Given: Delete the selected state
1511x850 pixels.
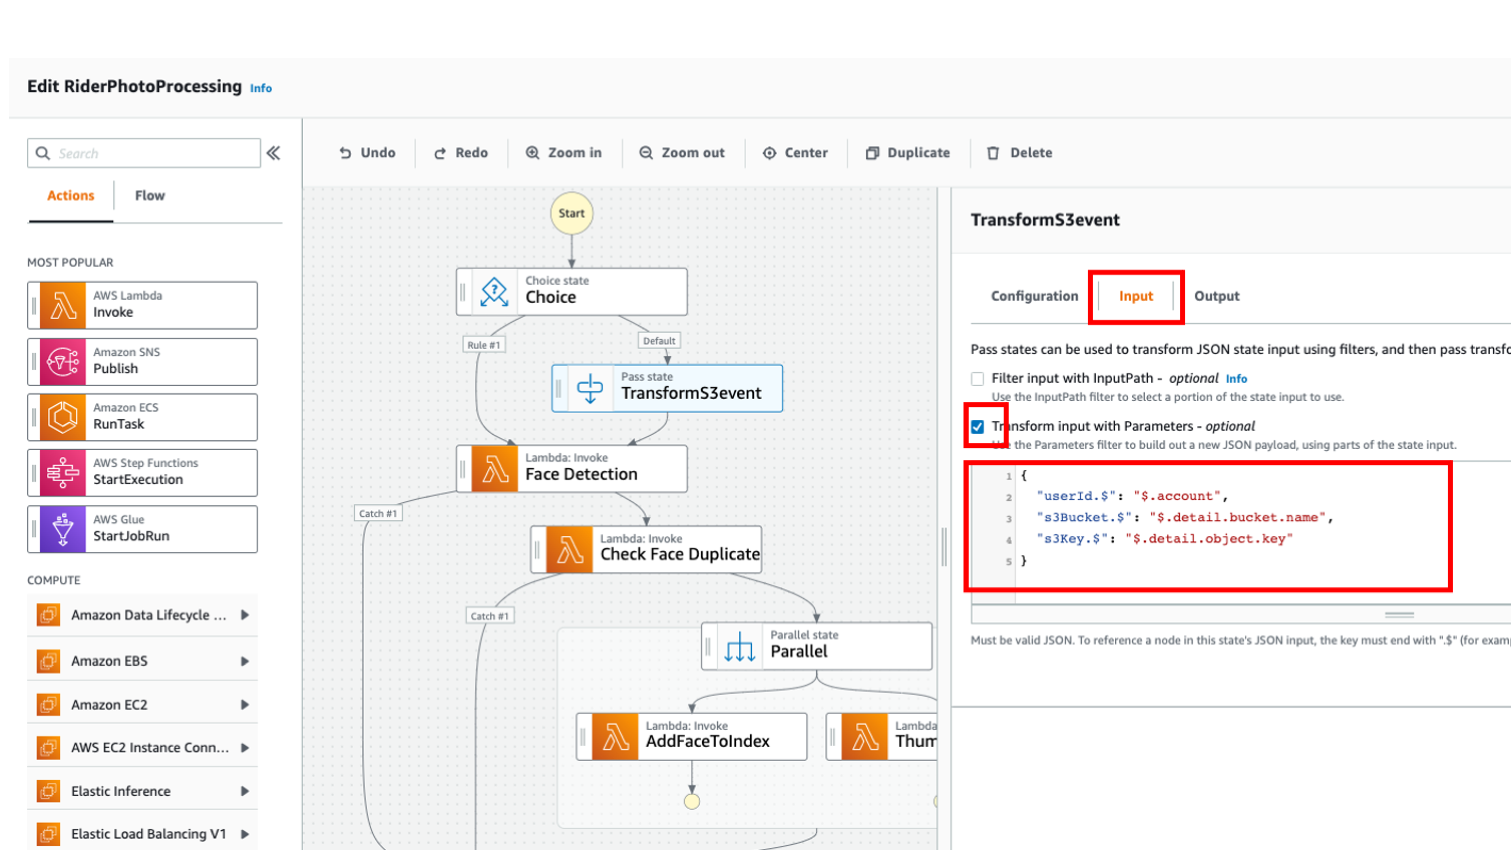Looking at the screenshot, I should click(x=1020, y=153).
